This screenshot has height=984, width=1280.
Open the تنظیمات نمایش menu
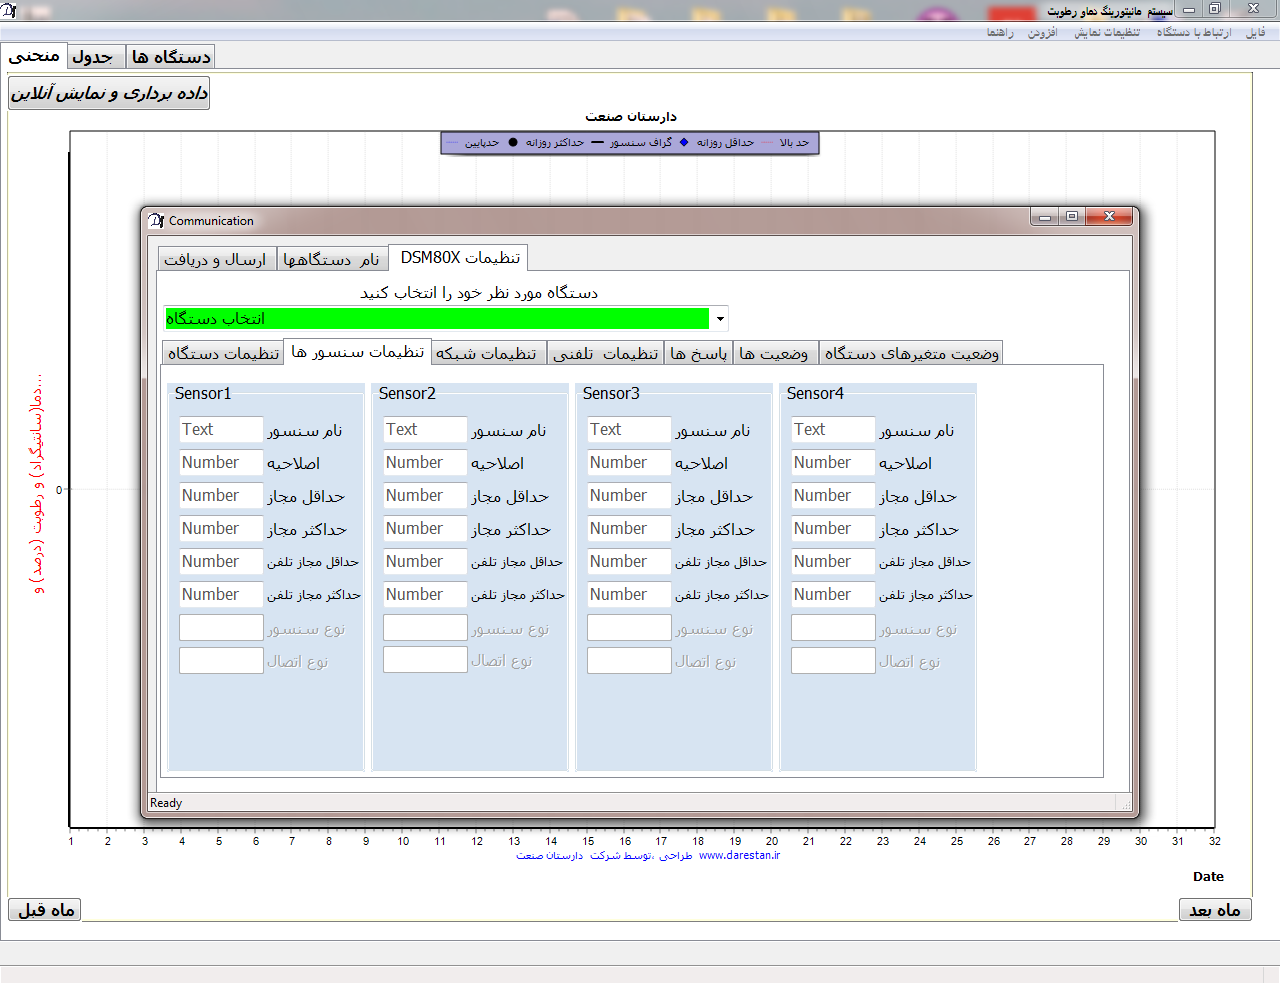[x=1106, y=33]
